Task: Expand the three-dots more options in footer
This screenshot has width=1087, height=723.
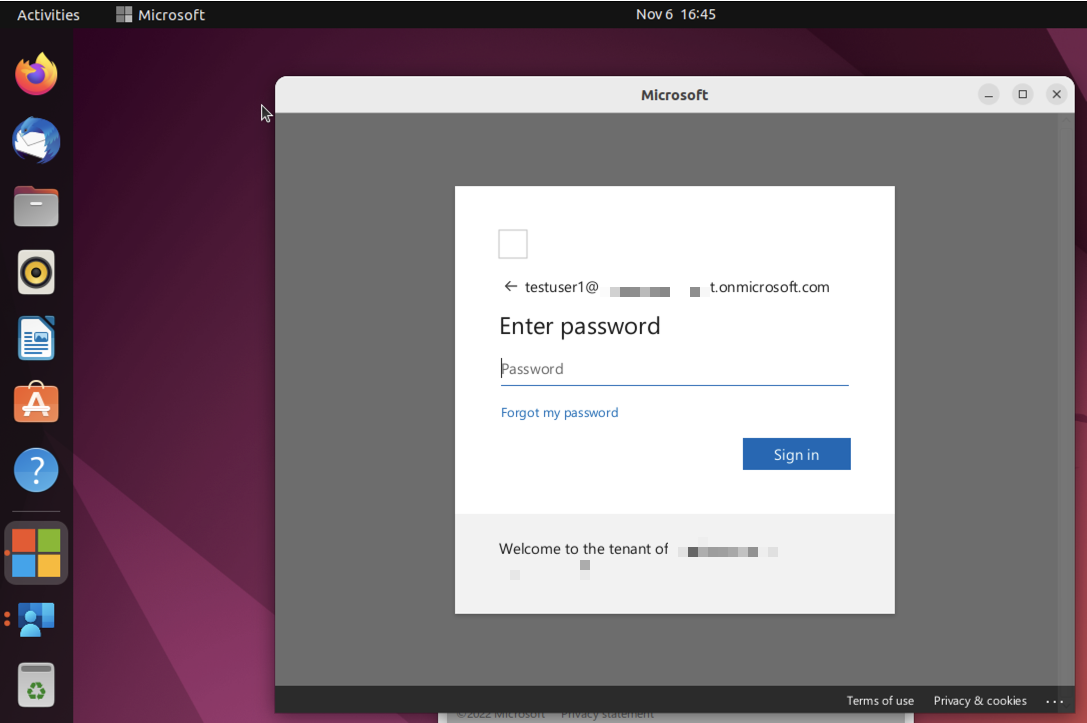Action: pyautogui.click(x=1054, y=701)
